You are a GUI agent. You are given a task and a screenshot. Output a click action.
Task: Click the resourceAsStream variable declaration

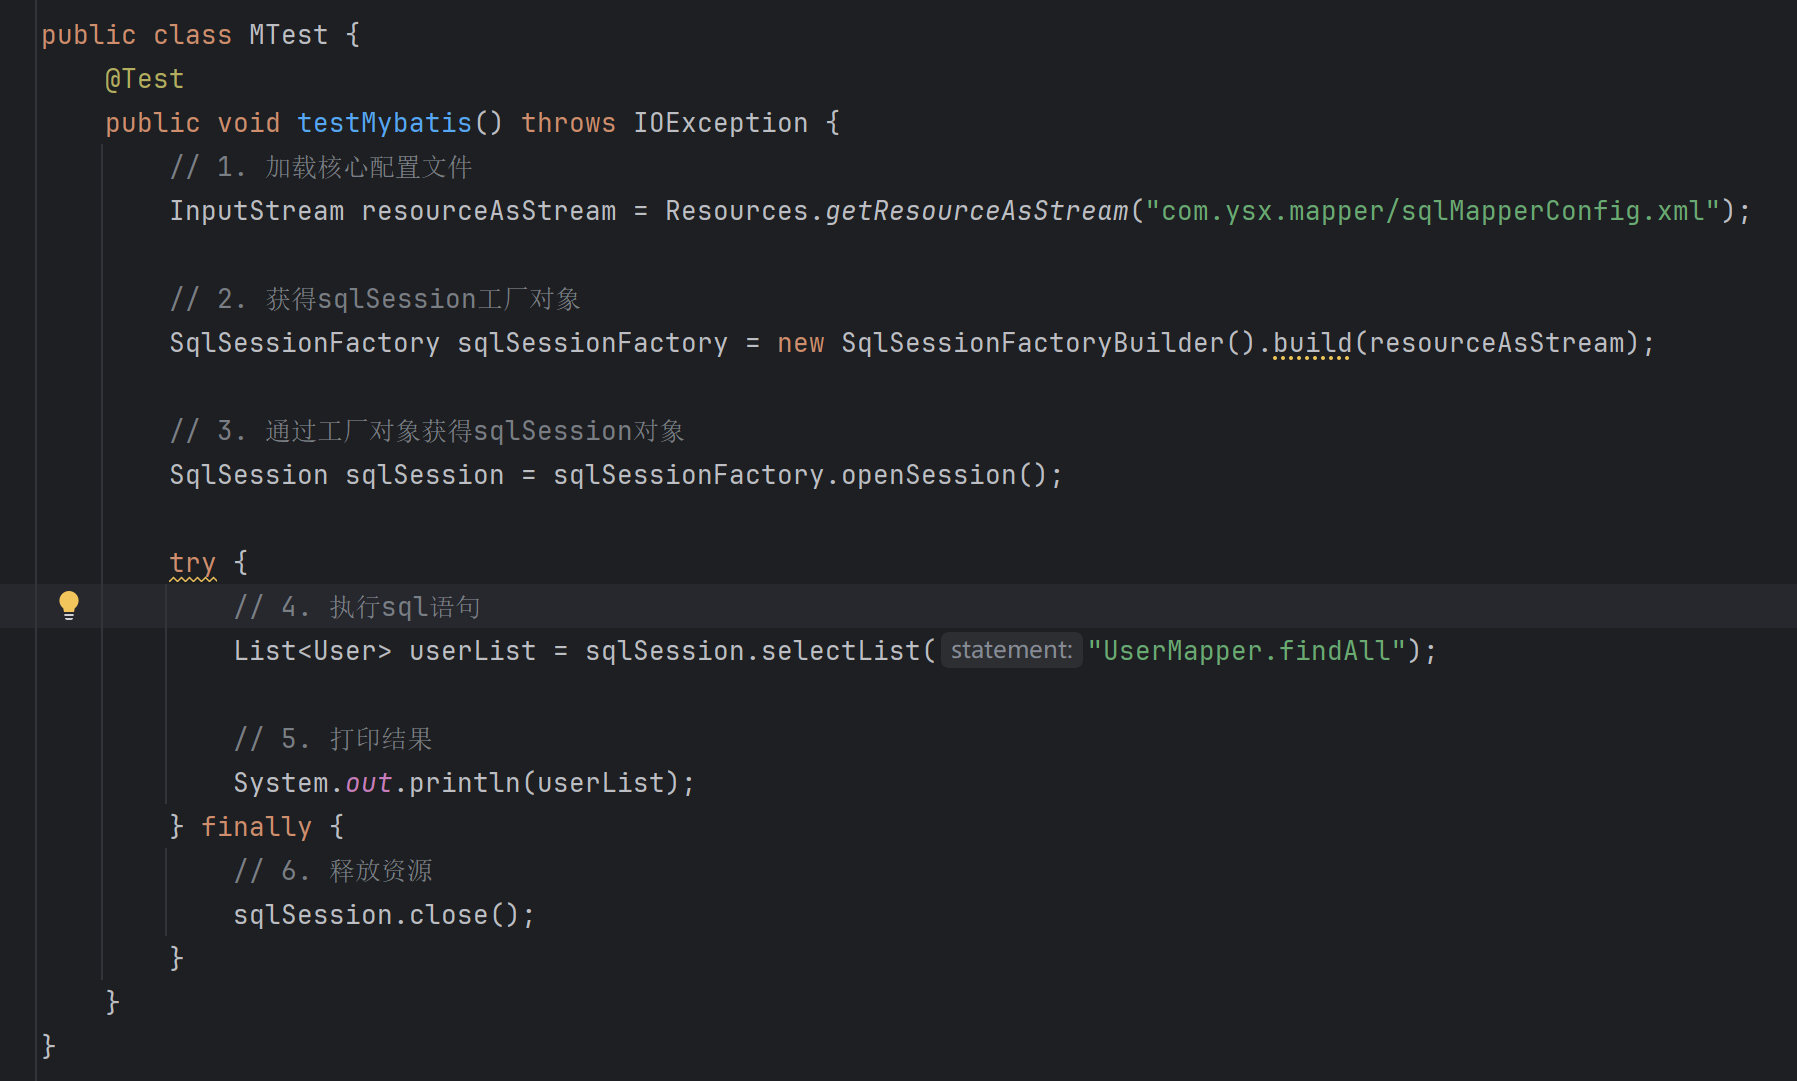point(489,211)
